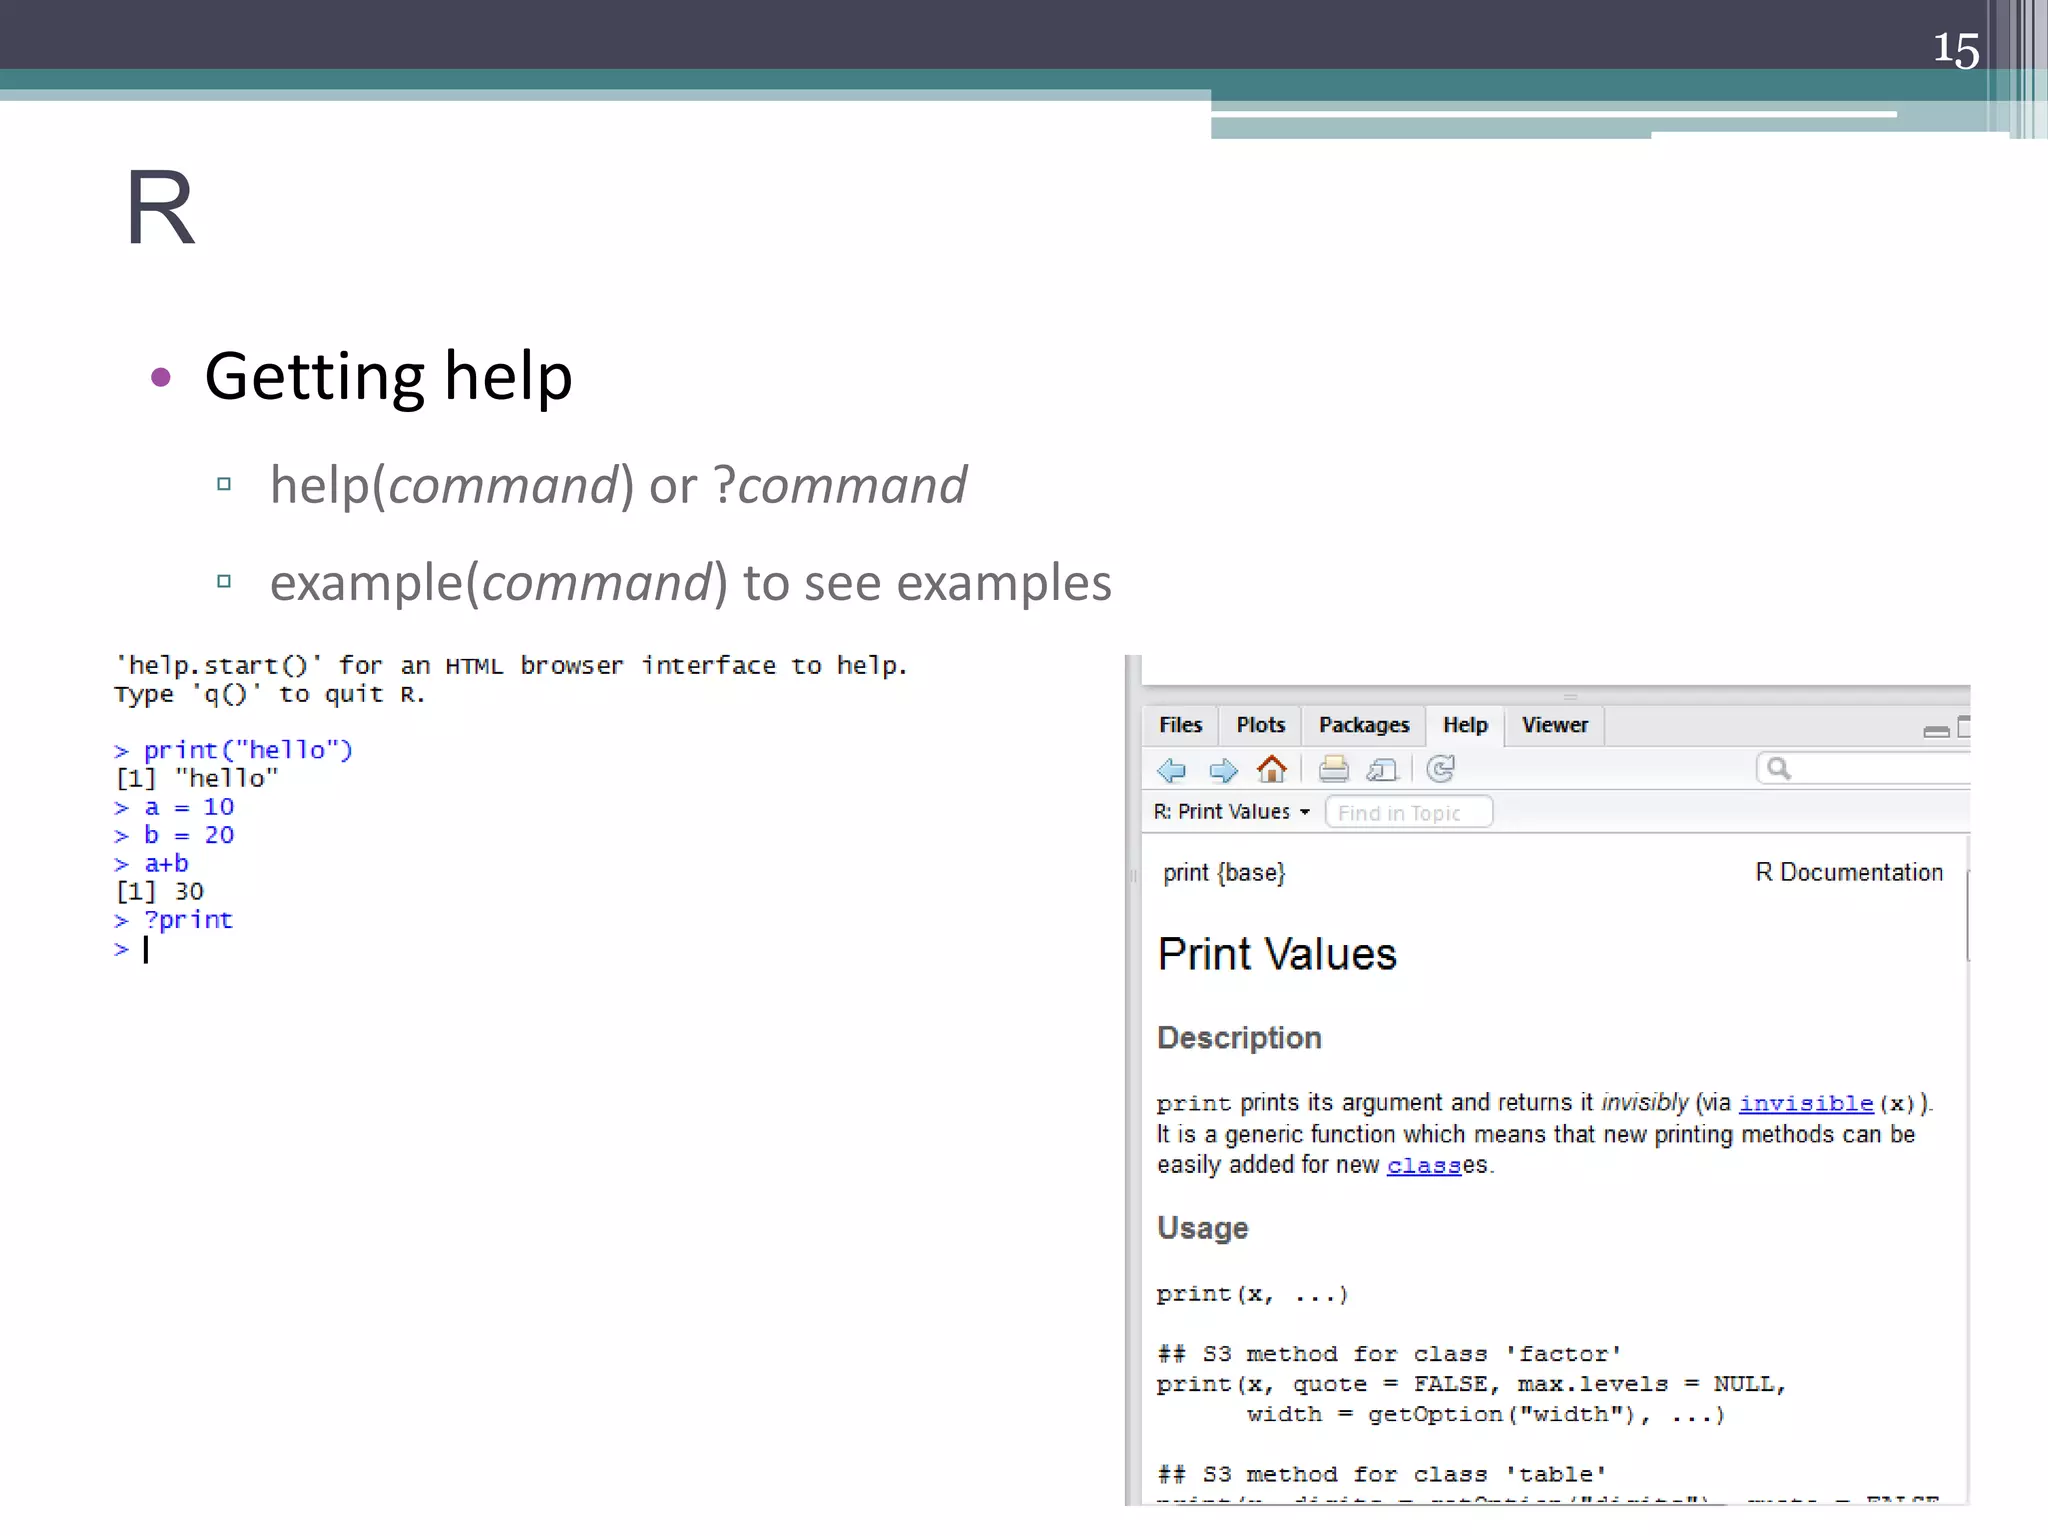The width and height of the screenshot is (2048, 1536).
Task: Click the print(x, ...) usage line
Action: coord(1253,1294)
